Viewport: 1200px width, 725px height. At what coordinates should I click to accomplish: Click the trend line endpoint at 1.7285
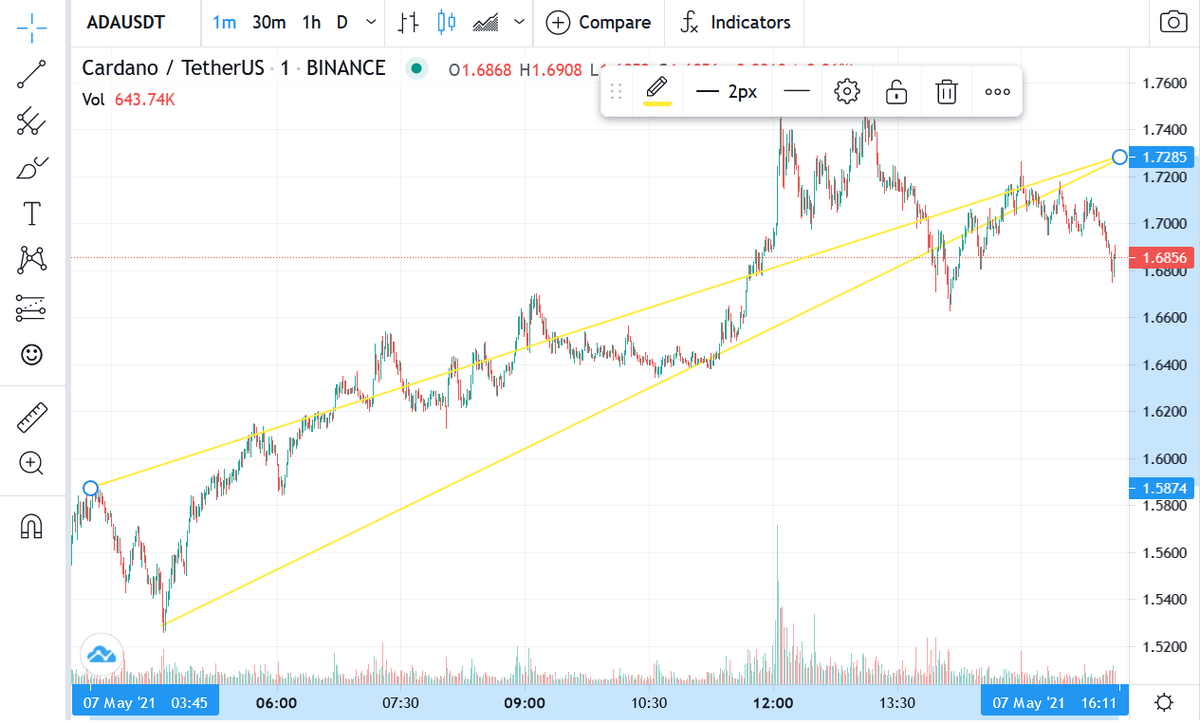pos(1119,157)
